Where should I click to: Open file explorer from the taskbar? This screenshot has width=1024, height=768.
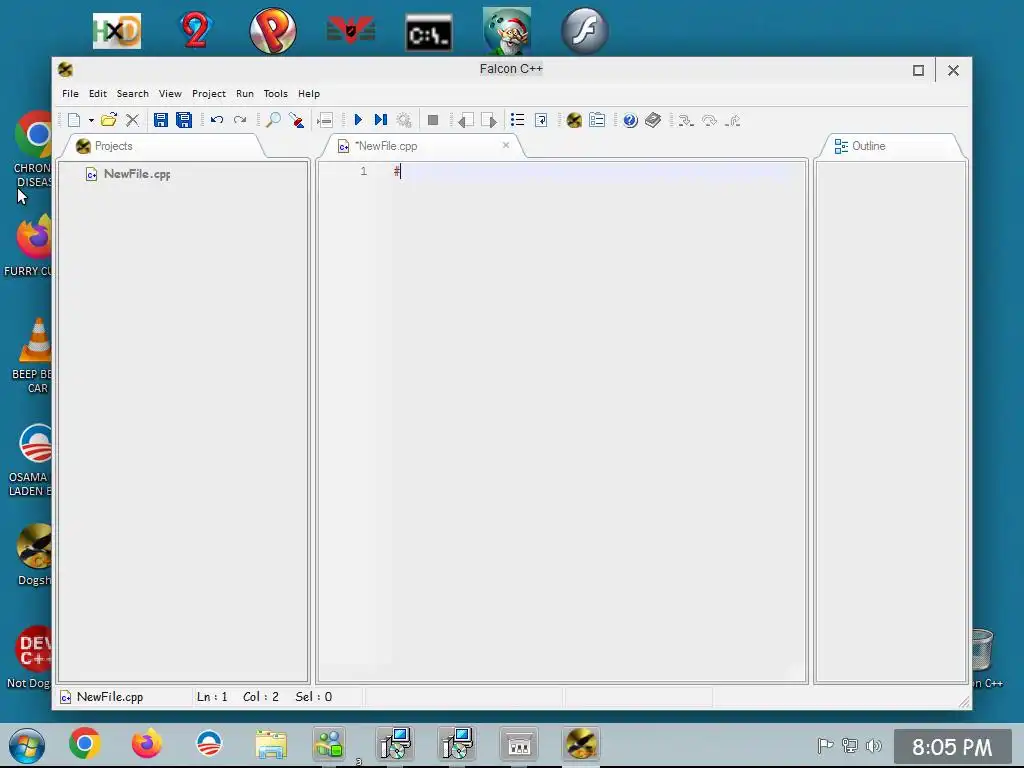point(271,744)
